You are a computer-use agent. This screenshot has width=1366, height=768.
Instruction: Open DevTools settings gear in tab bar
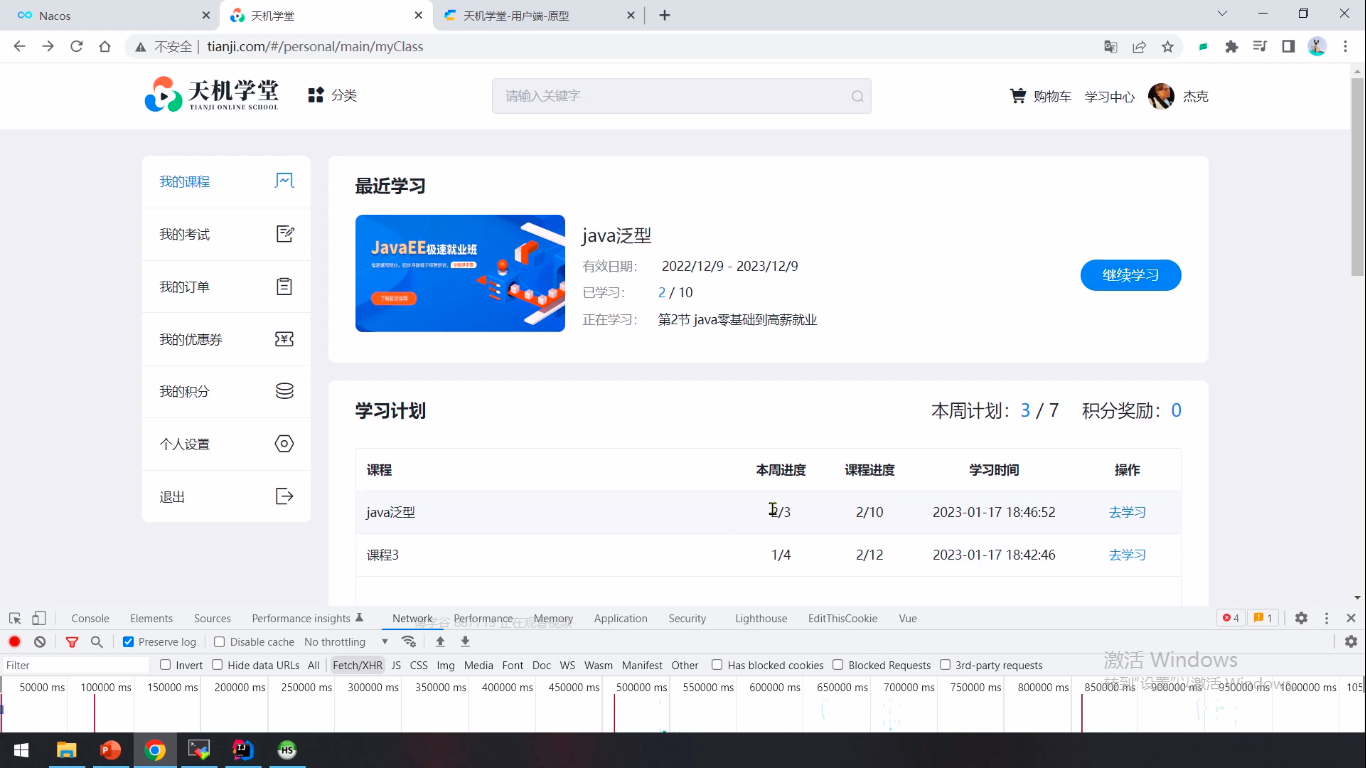point(1301,618)
